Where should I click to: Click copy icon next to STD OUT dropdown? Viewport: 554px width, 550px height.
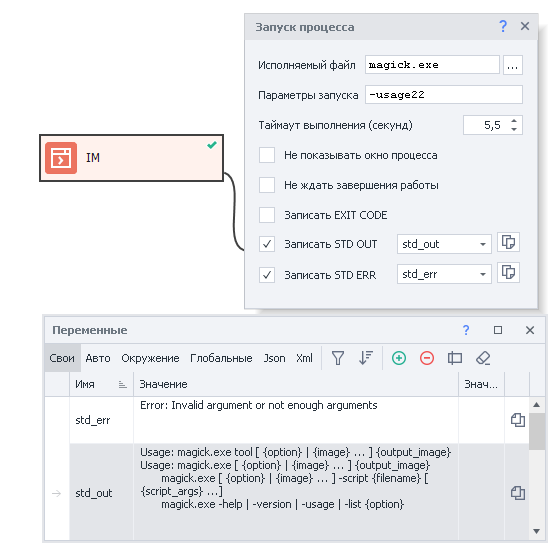508,242
